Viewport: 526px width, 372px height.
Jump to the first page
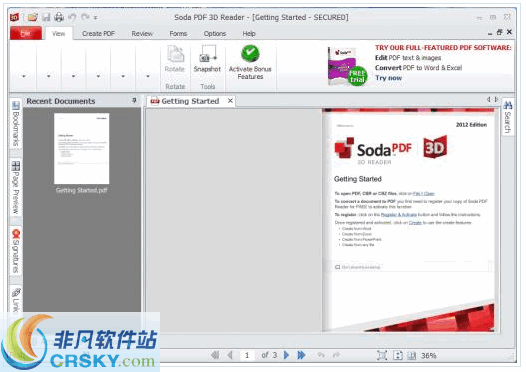(x=215, y=355)
